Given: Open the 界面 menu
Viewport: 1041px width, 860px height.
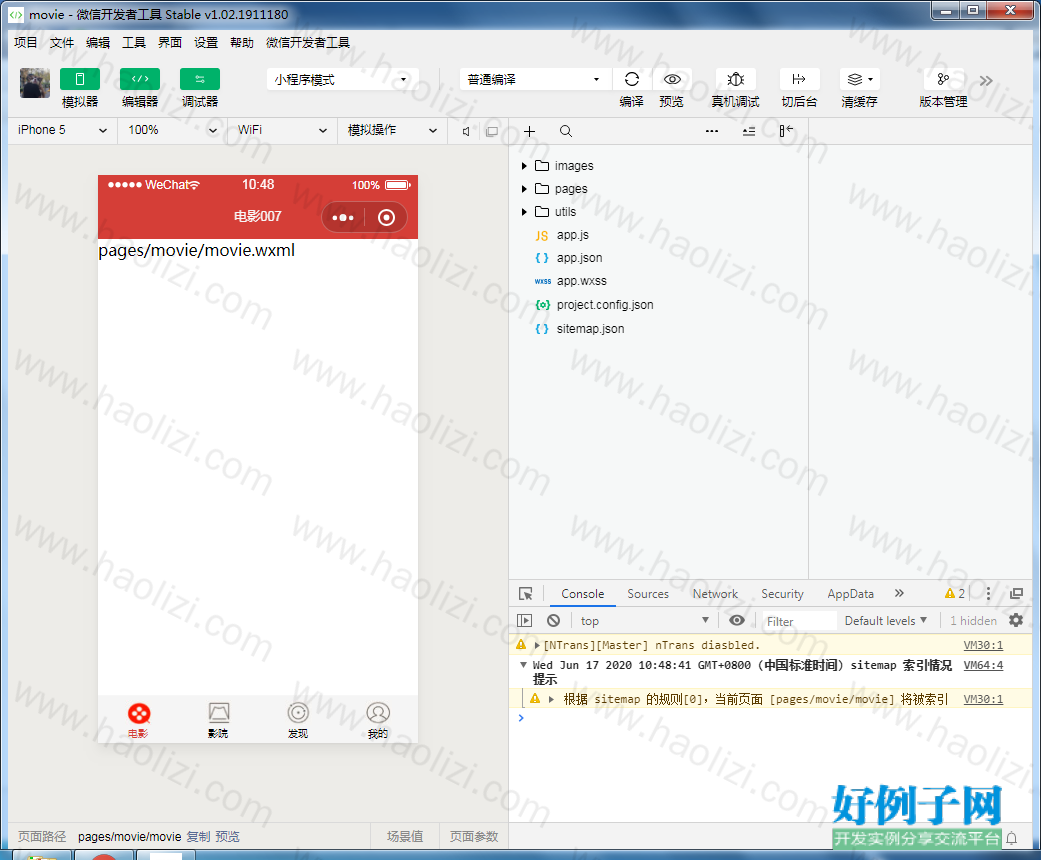Looking at the screenshot, I should pyautogui.click(x=170, y=43).
